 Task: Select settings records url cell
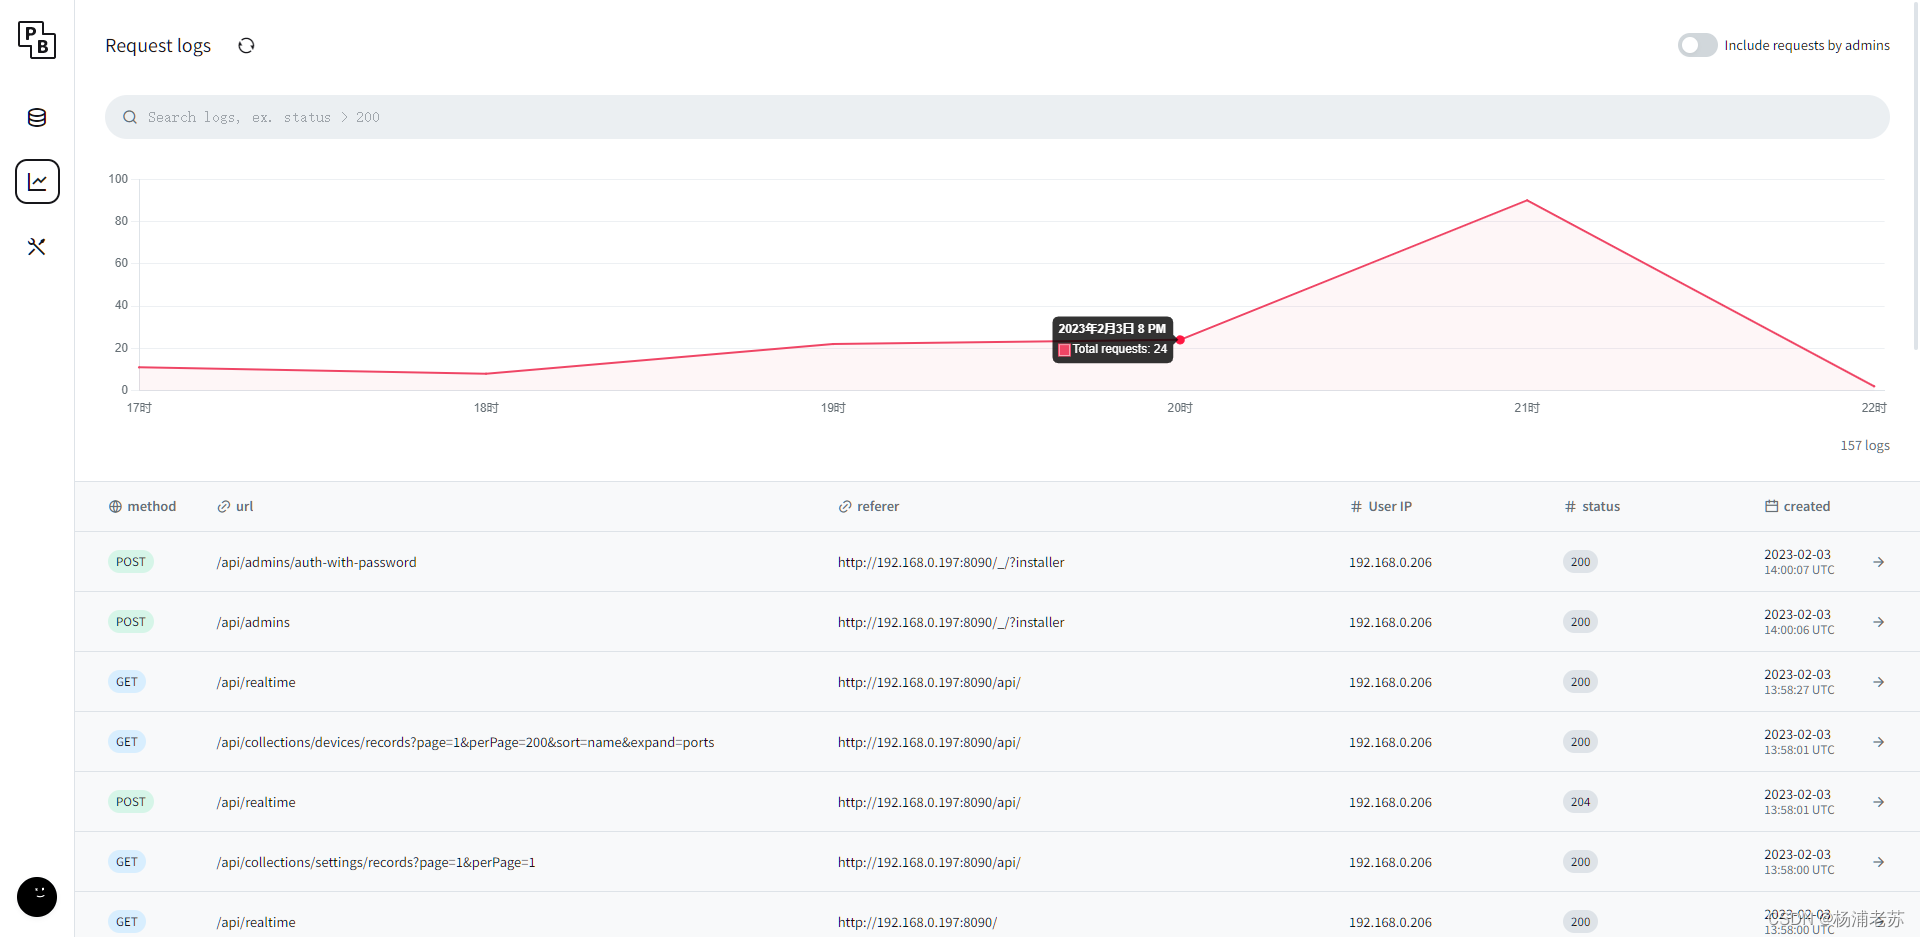376,862
